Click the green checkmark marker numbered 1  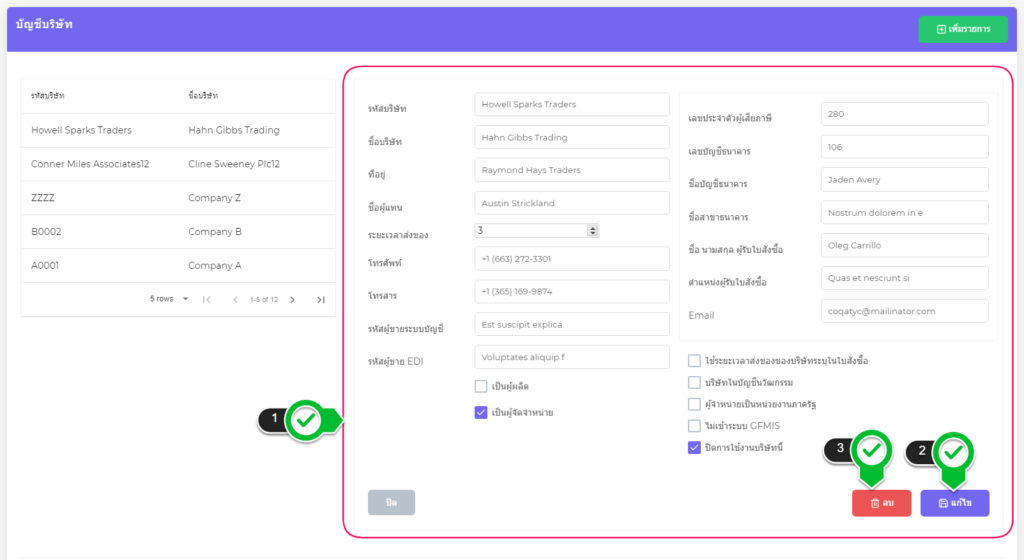coord(307,421)
